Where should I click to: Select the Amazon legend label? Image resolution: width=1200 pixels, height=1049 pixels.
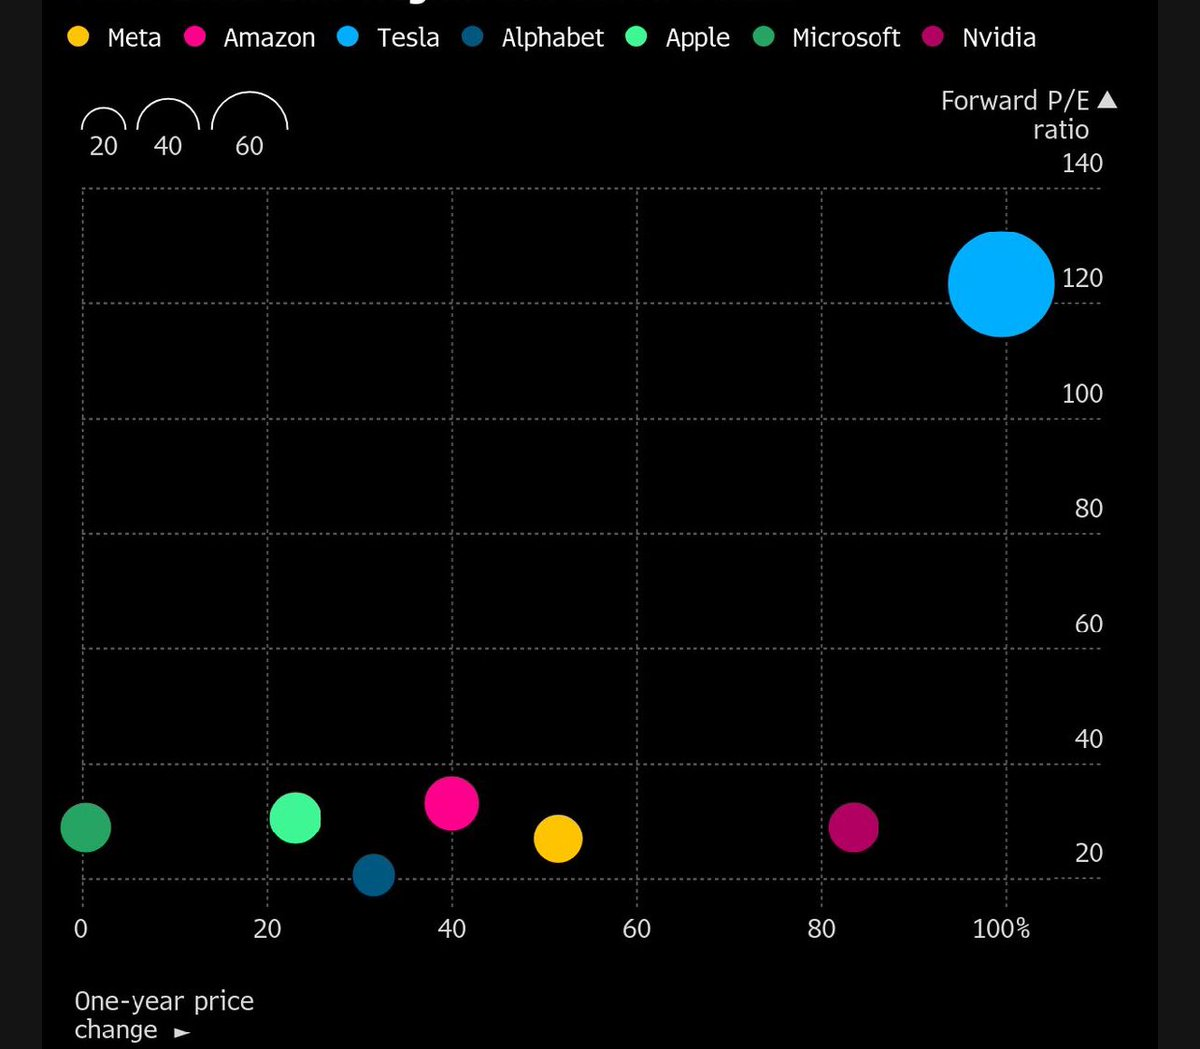(x=269, y=38)
